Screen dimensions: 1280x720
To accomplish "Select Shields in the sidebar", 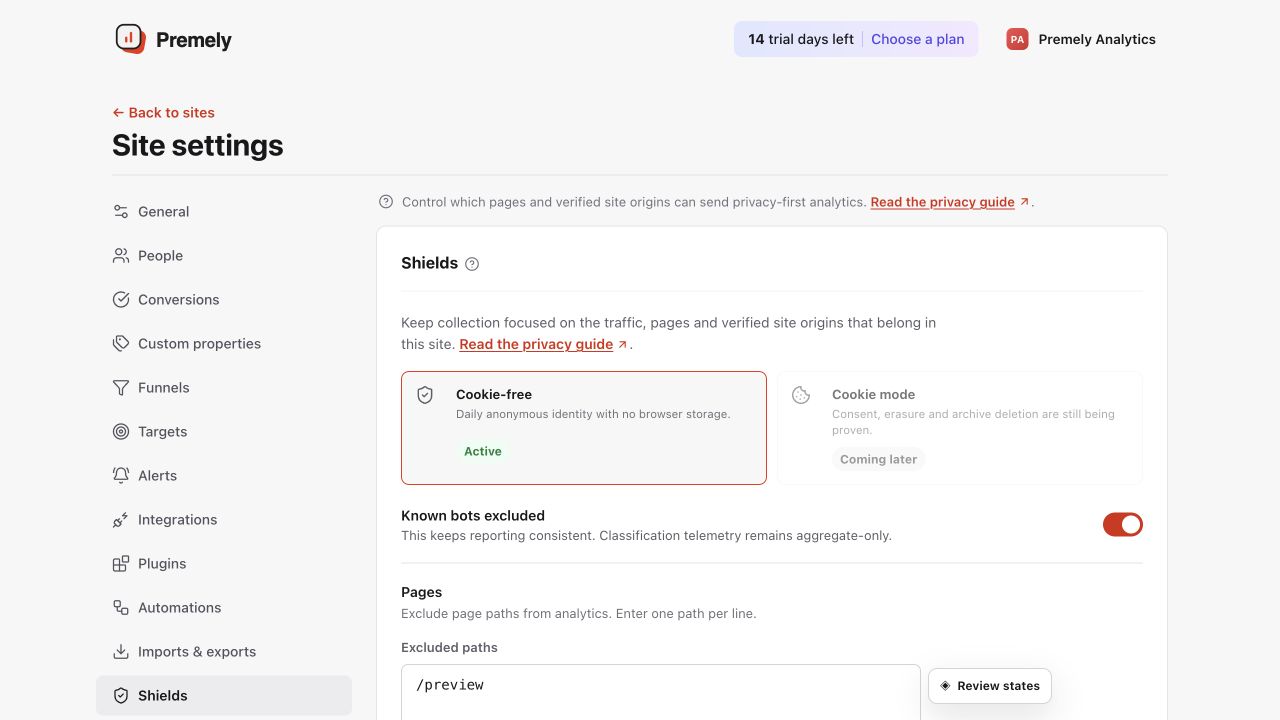I will coord(224,696).
